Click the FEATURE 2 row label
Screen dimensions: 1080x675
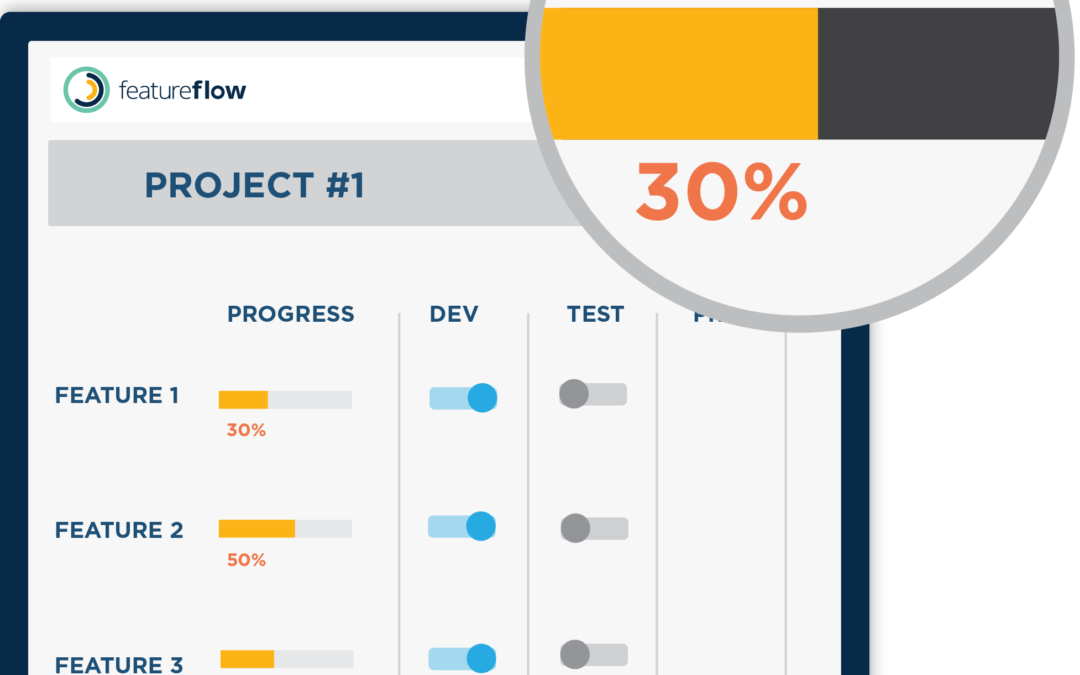(119, 530)
